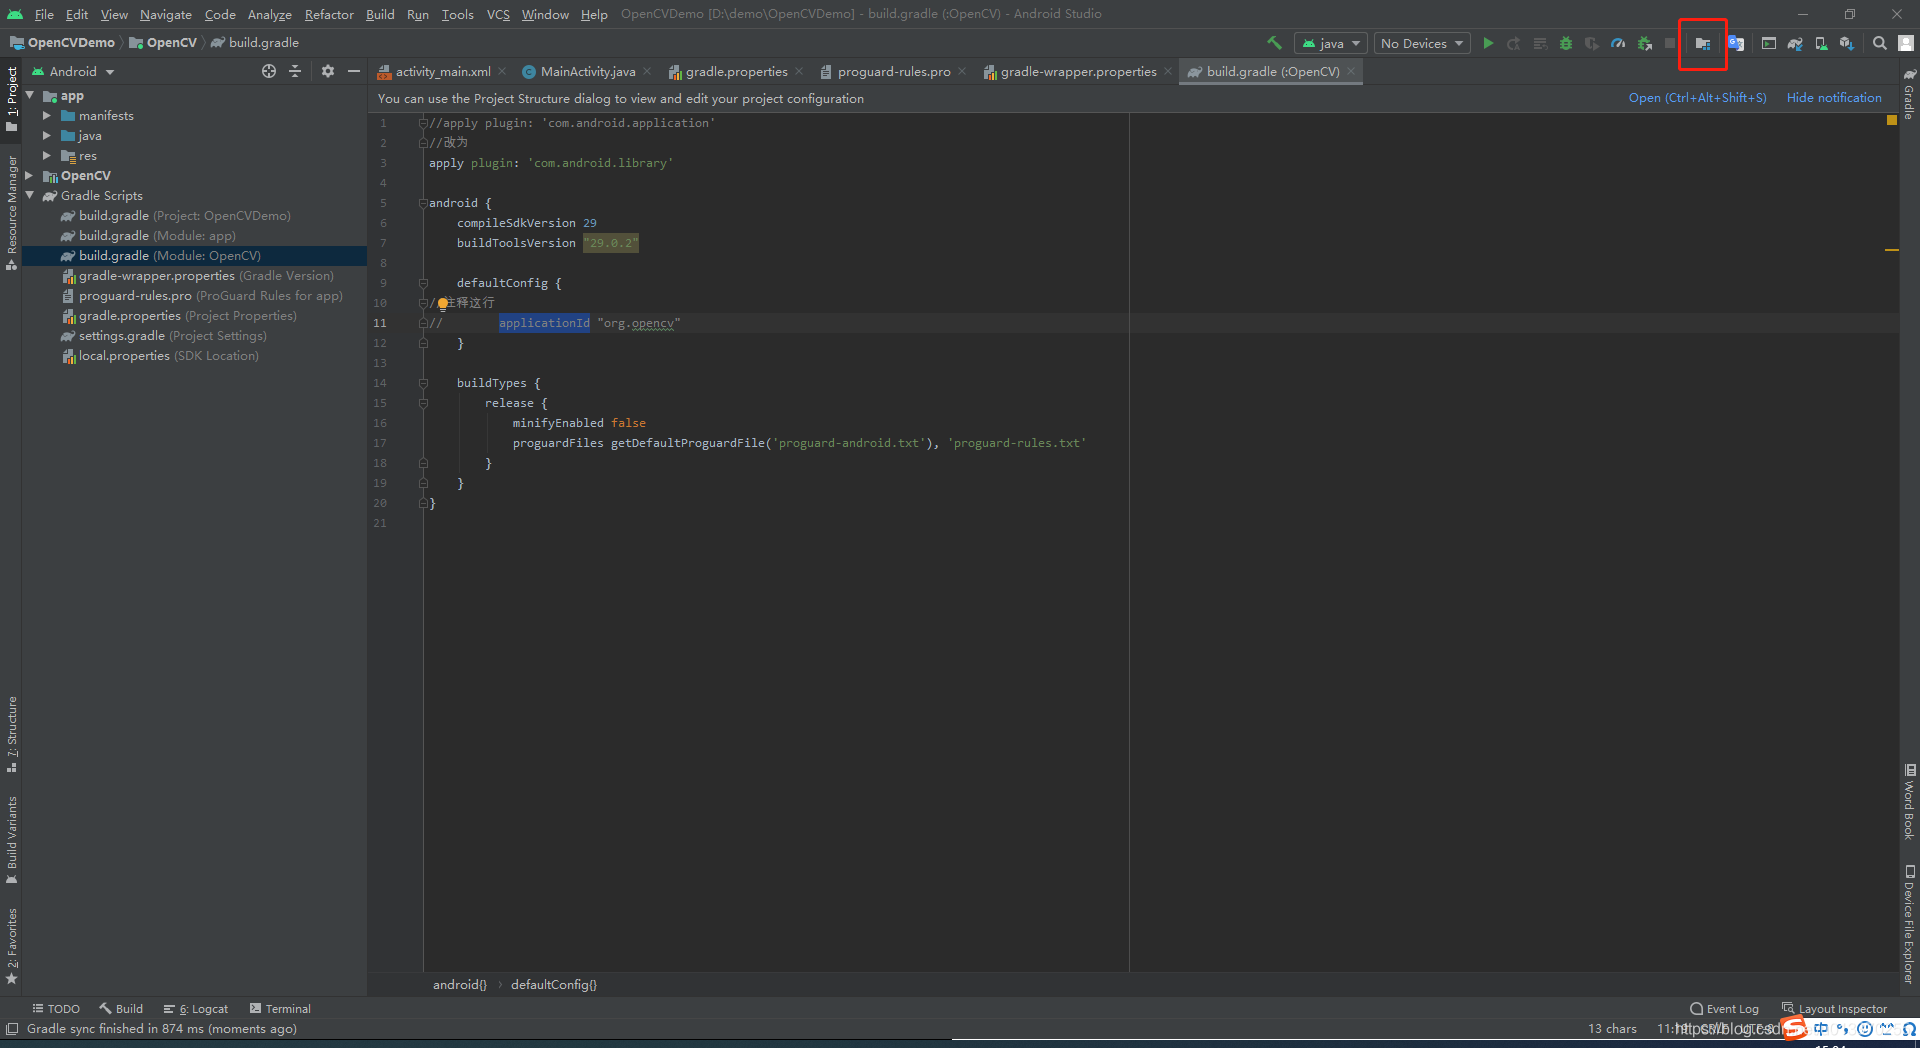
Task: Toggle the Device File Explorer window
Action: pyautogui.click(x=1909, y=925)
